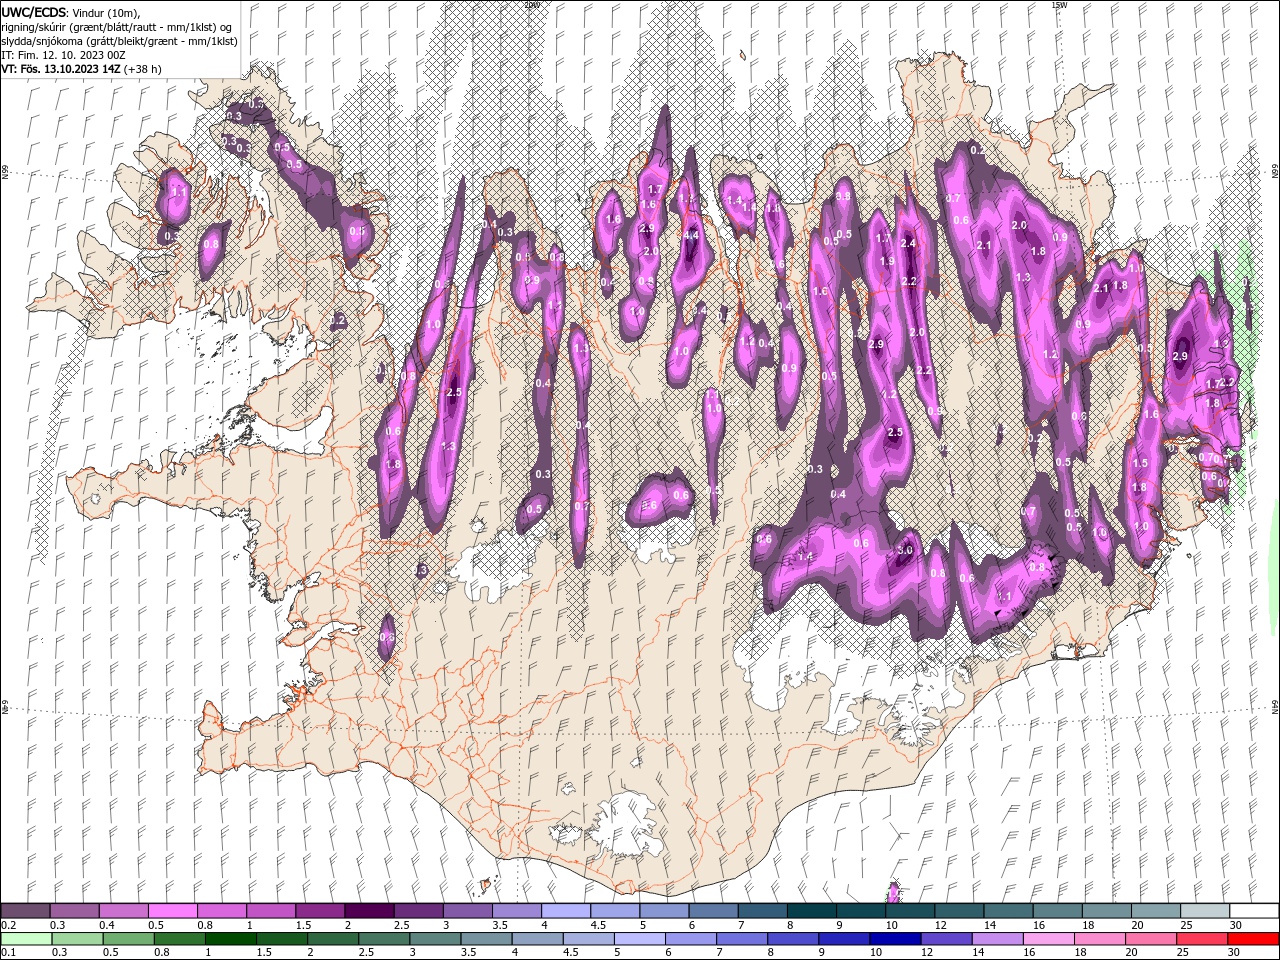Select rain legend swatch between 10 and 12
The height and width of the screenshot is (960, 1280).
(894, 939)
